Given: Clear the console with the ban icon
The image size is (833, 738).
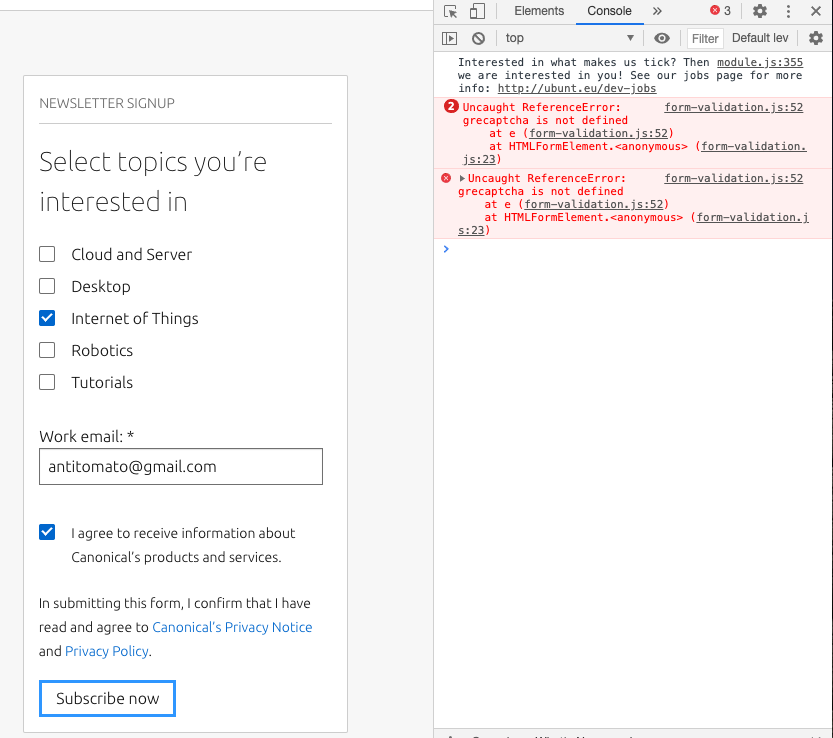Looking at the screenshot, I should tap(479, 38).
